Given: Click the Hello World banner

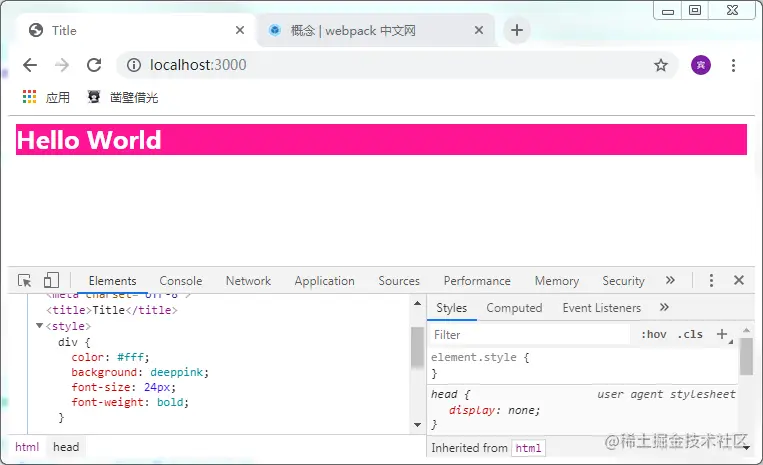Looking at the screenshot, I should coord(381,140).
